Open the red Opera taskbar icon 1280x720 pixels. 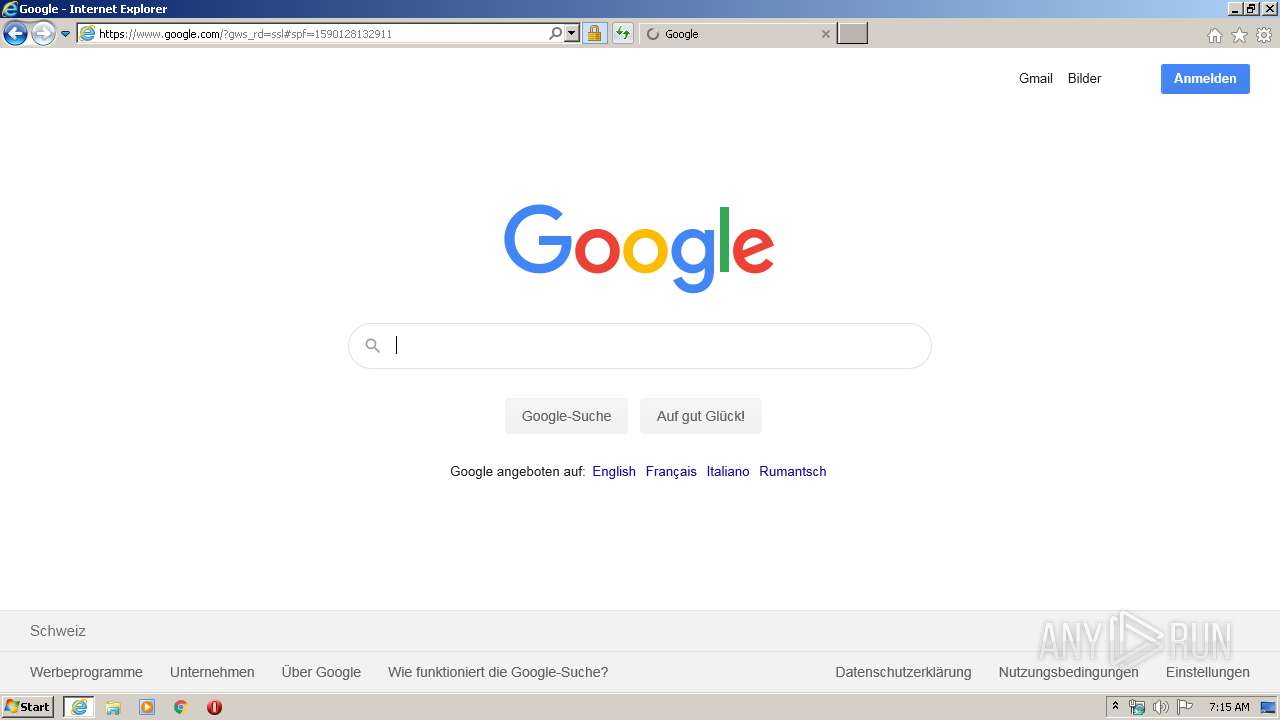click(x=214, y=707)
